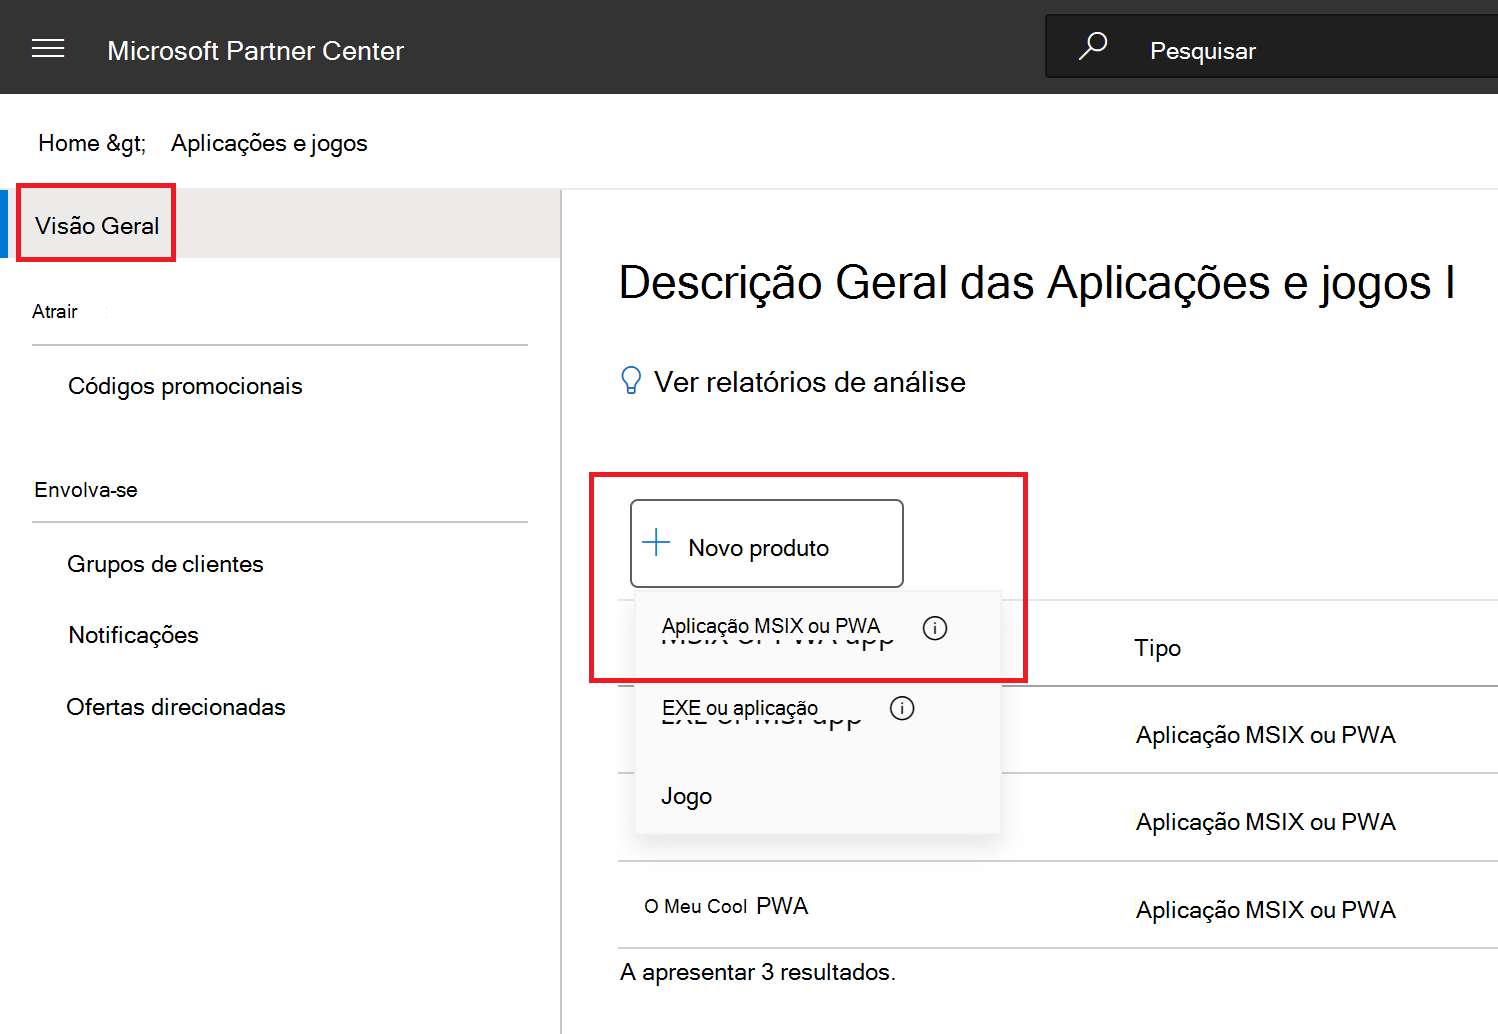This screenshot has height=1034, width=1498.
Task: Click the Envolva-se section heading
Action: tap(86, 490)
